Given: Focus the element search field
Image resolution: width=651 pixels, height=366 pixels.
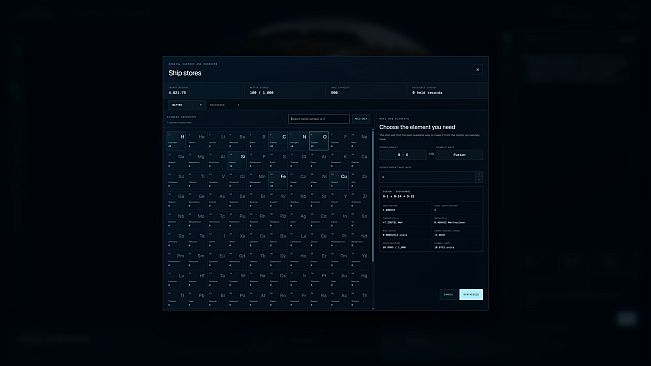Looking at the screenshot, I should tap(318, 119).
